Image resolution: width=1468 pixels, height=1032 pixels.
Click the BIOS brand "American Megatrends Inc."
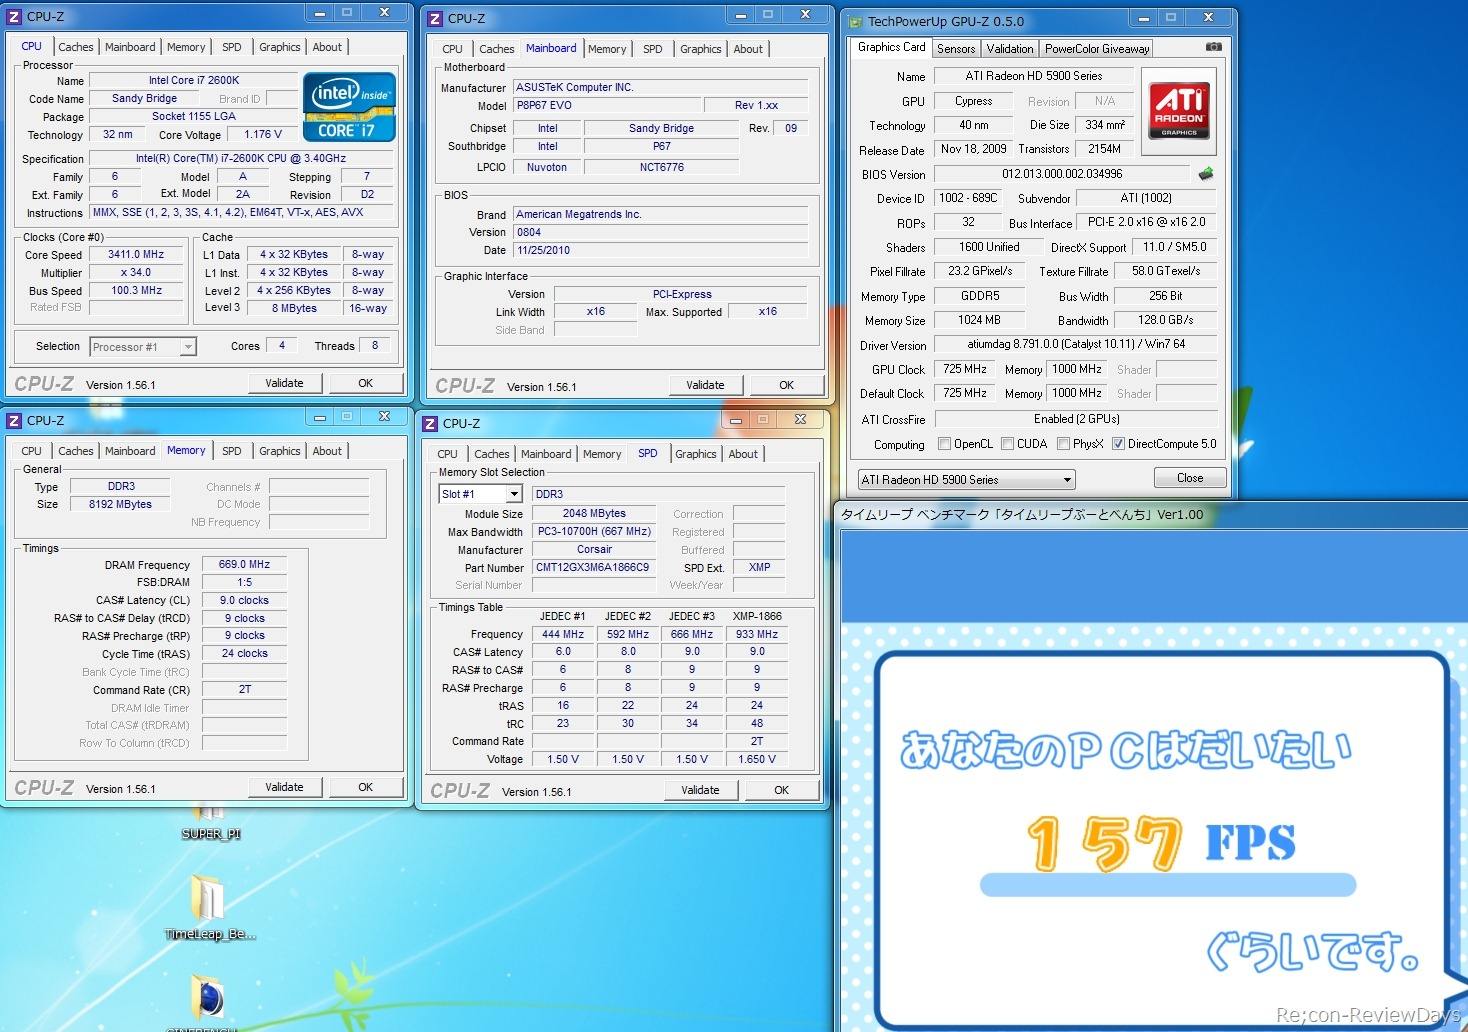(661, 214)
